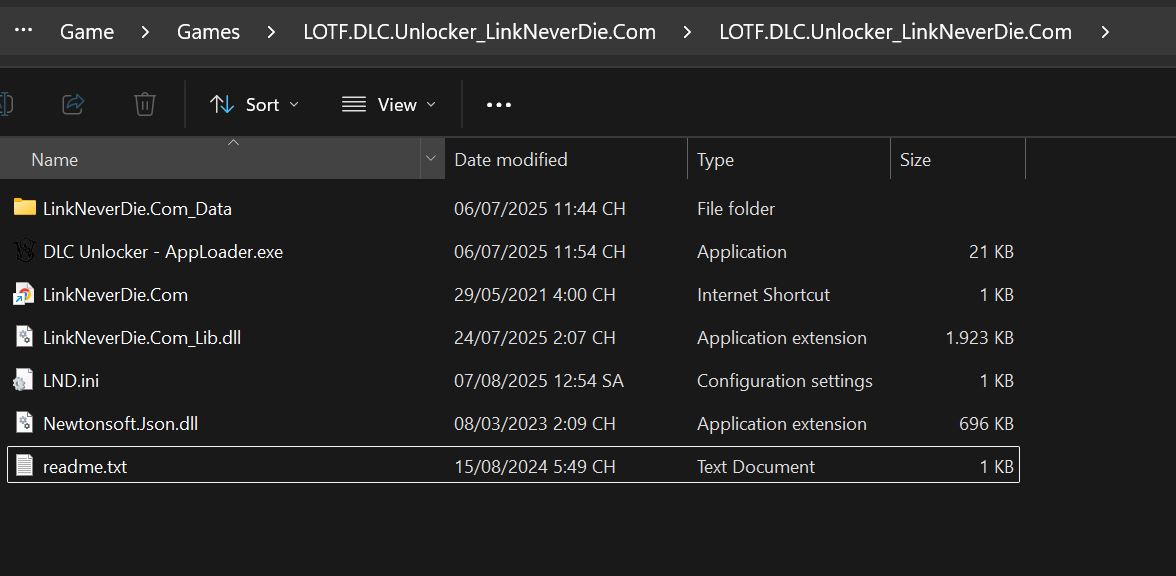Open the See more options menu

499,105
